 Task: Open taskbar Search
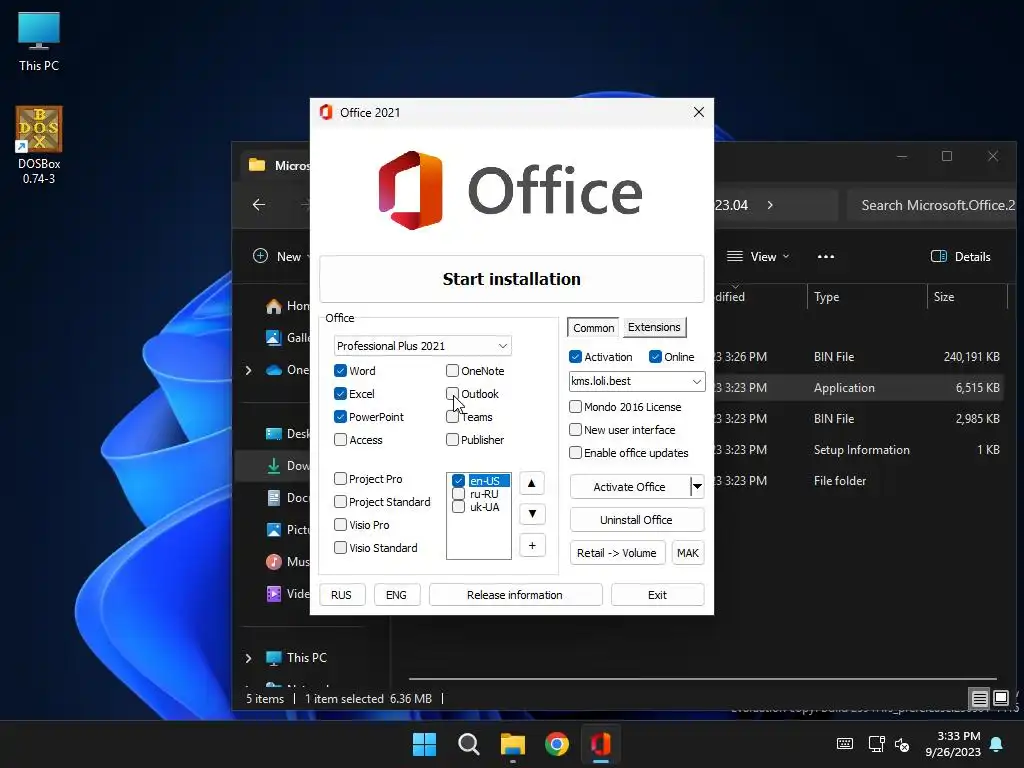[468, 744]
